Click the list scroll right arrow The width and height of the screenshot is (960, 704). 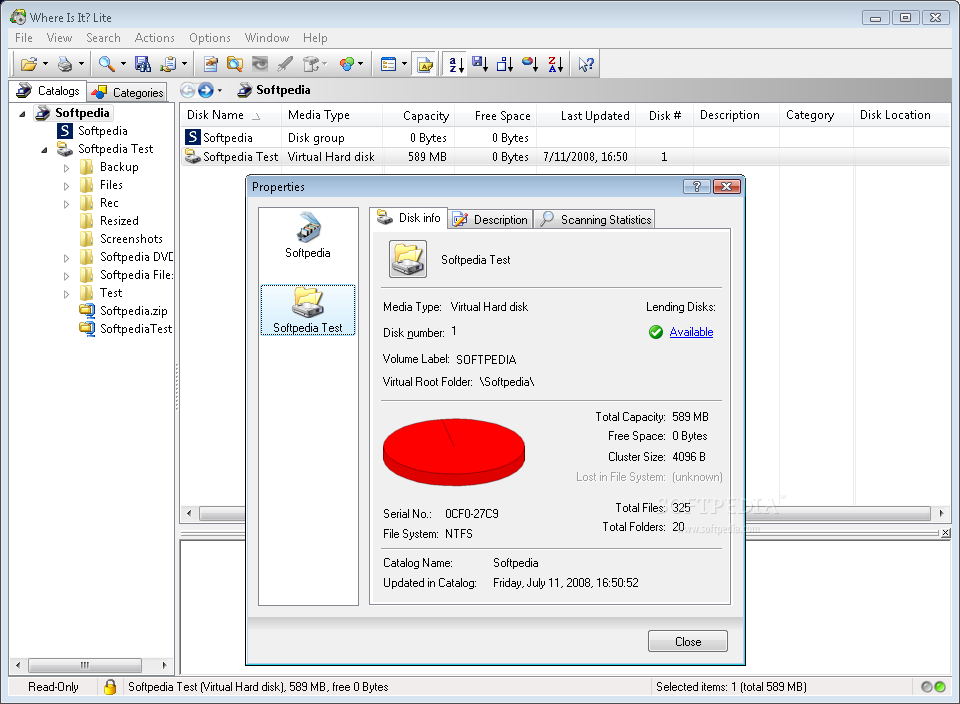[x=942, y=513]
